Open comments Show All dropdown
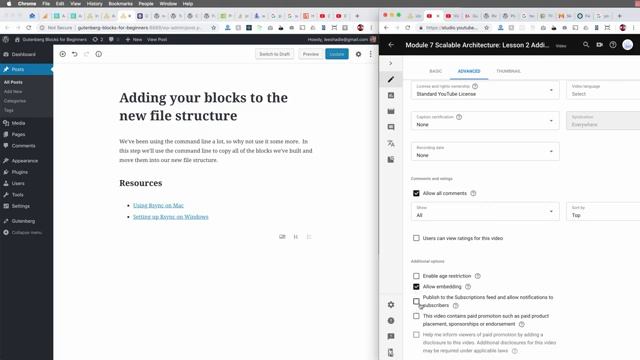 [485, 211]
